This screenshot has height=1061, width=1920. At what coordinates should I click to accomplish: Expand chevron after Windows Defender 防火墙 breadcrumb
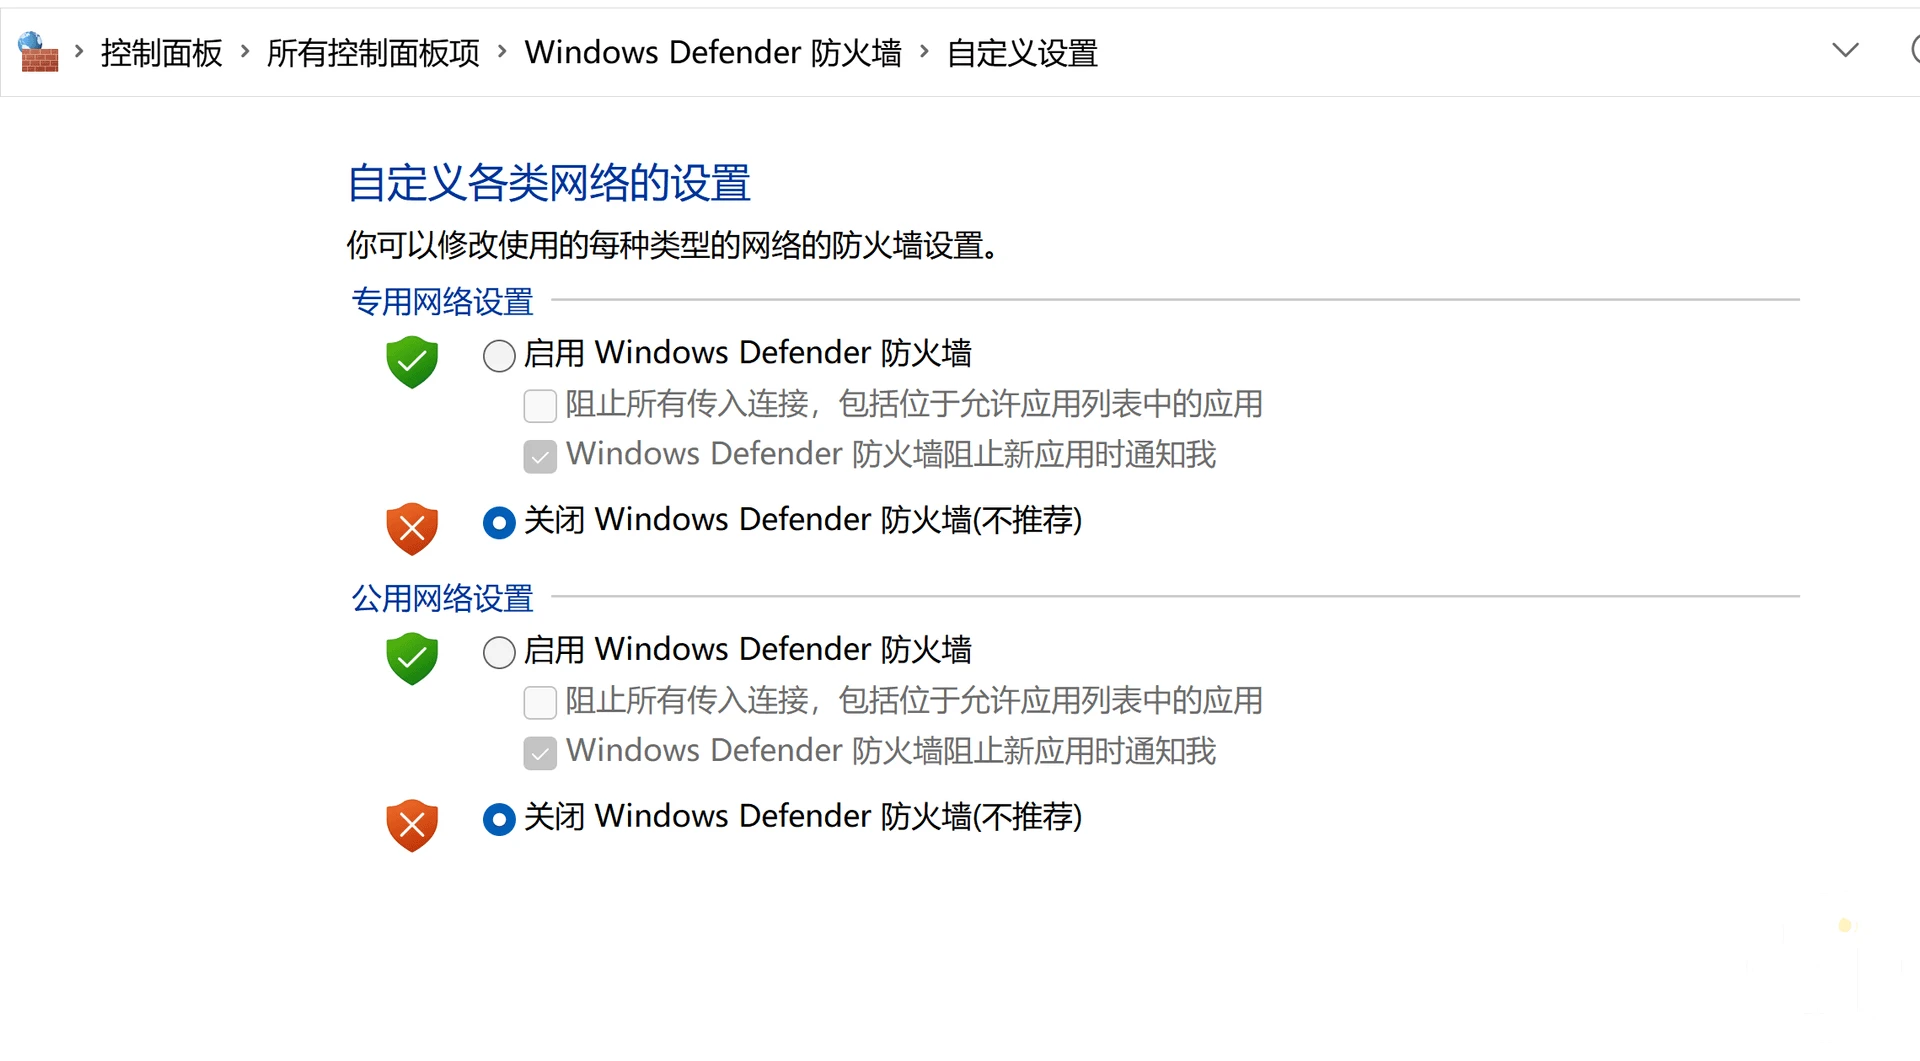pos(924,51)
